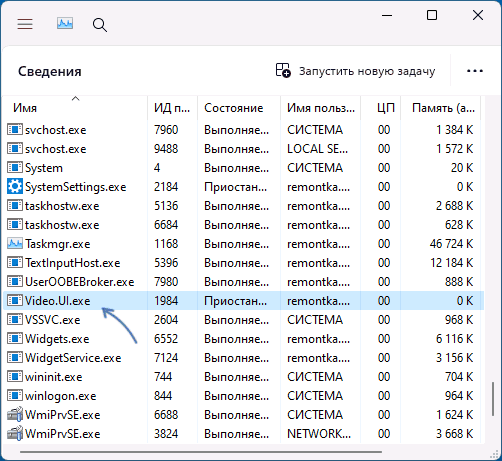
Task: Click the System process icon
Action: 15,168
